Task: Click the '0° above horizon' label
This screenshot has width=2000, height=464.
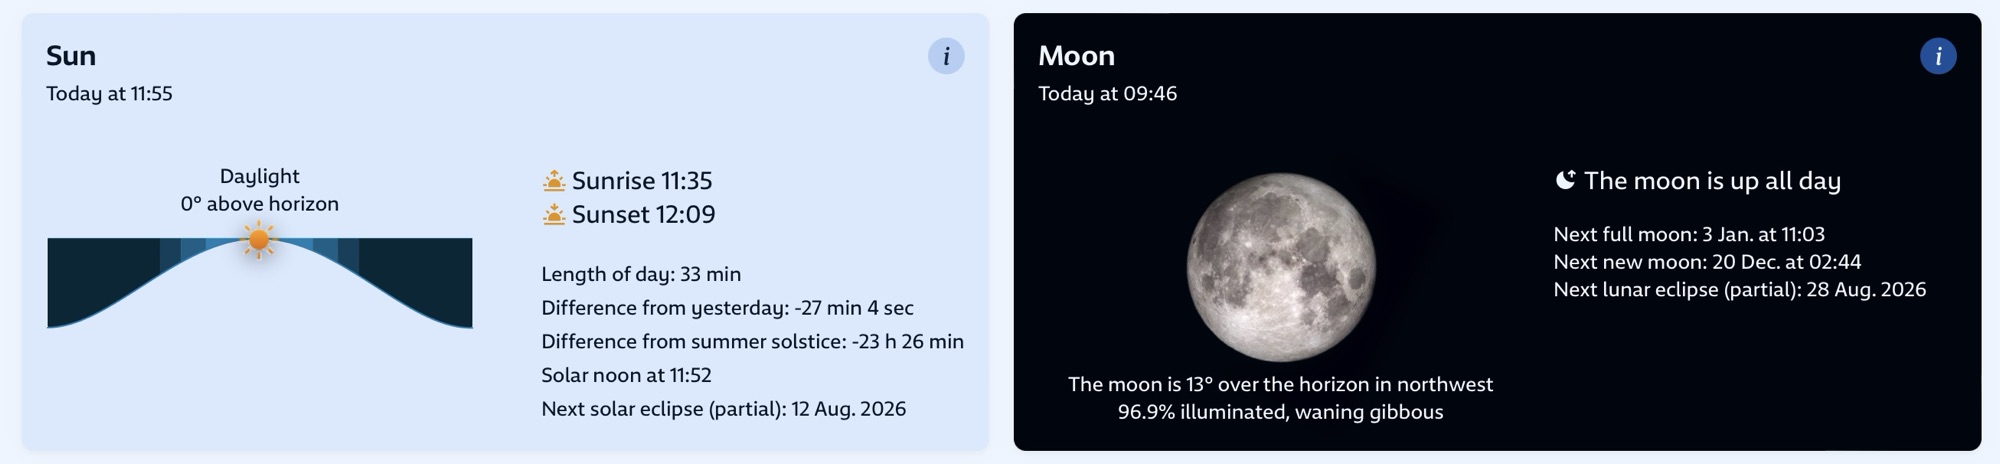Action: [260, 204]
